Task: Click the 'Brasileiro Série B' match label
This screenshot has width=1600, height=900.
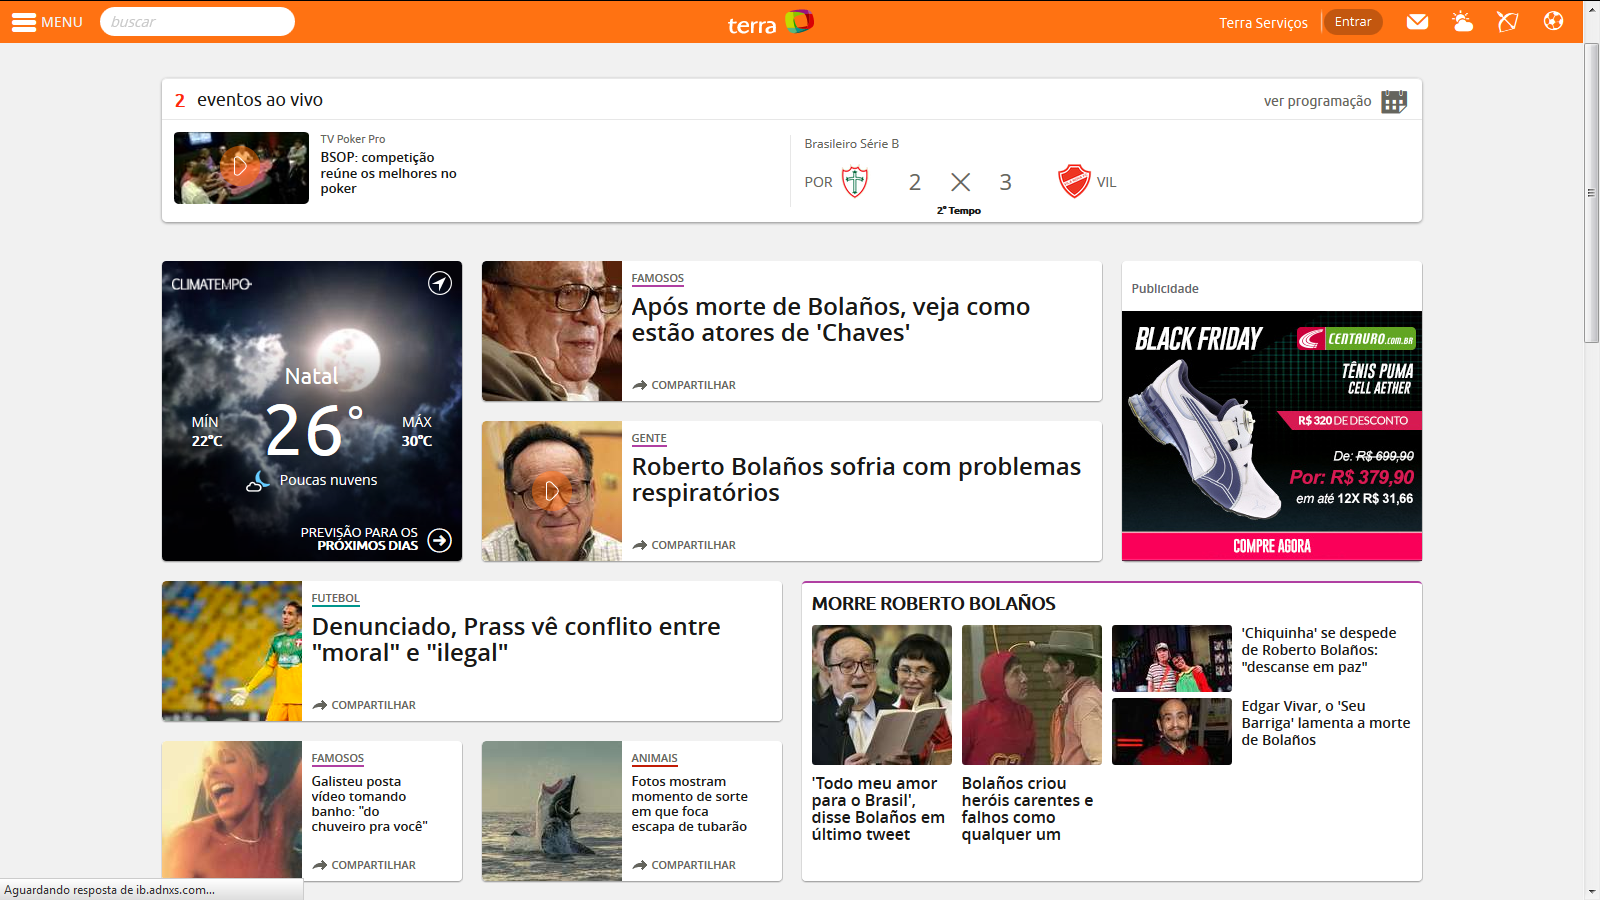Action: (852, 144)
